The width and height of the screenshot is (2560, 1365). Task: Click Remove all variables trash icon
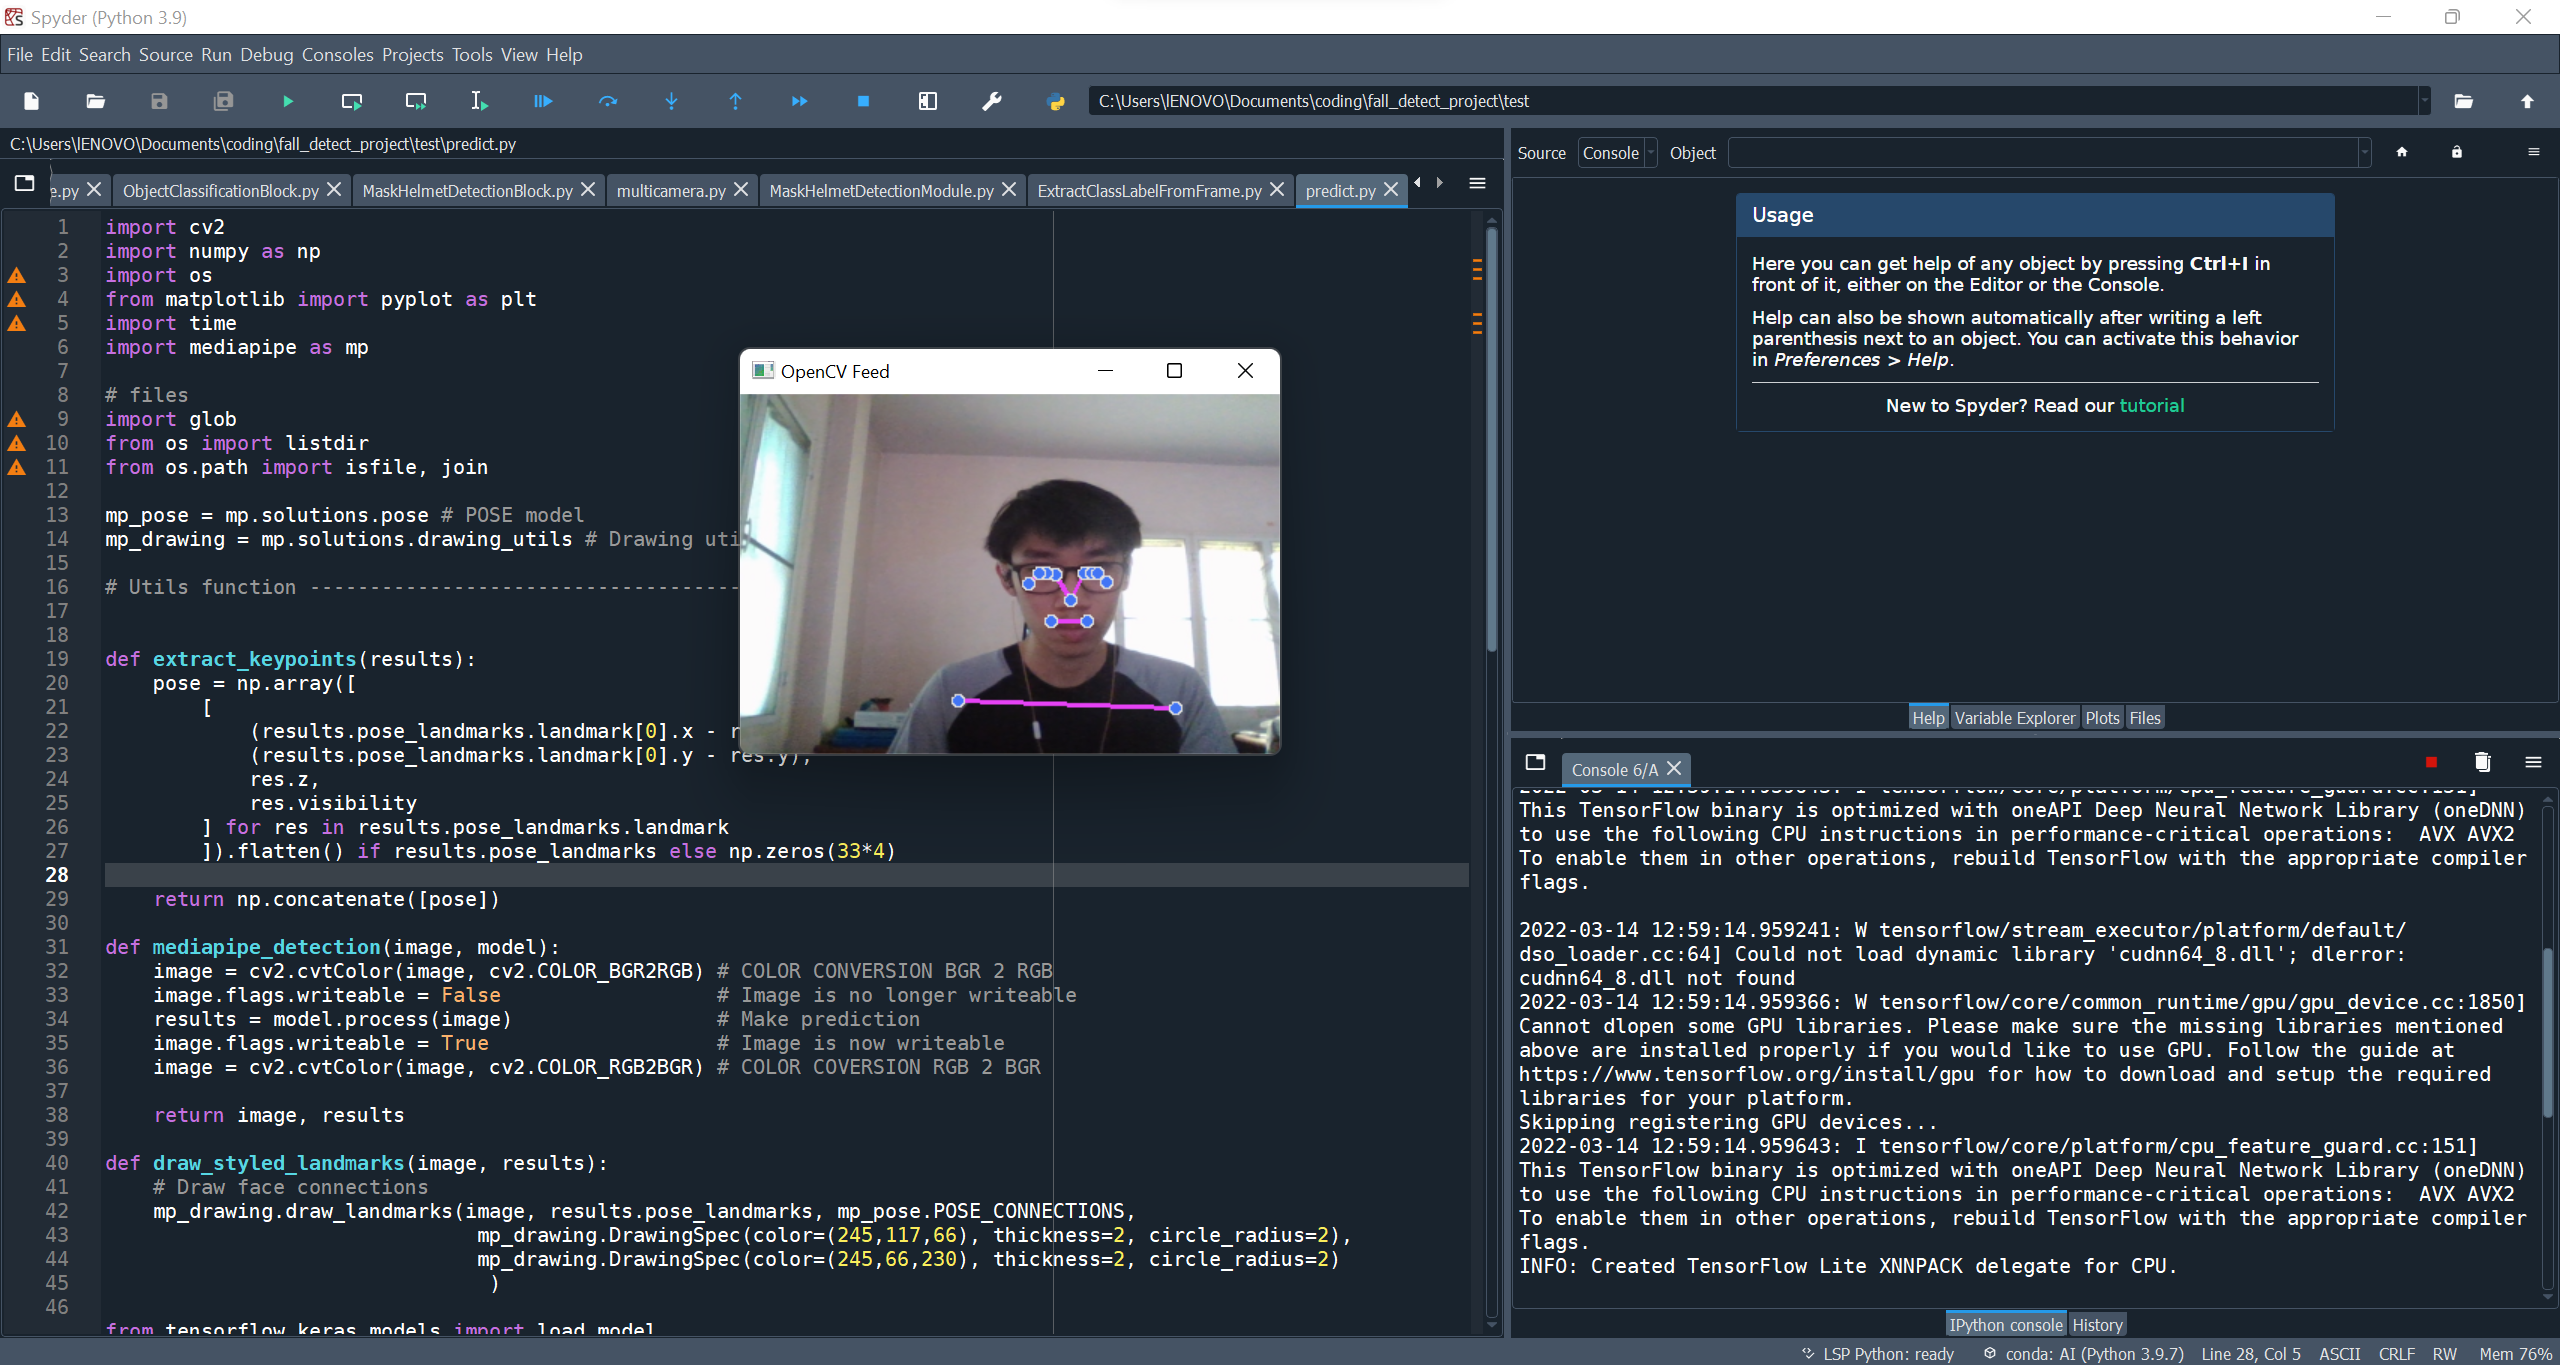(x=2482, y=763)
